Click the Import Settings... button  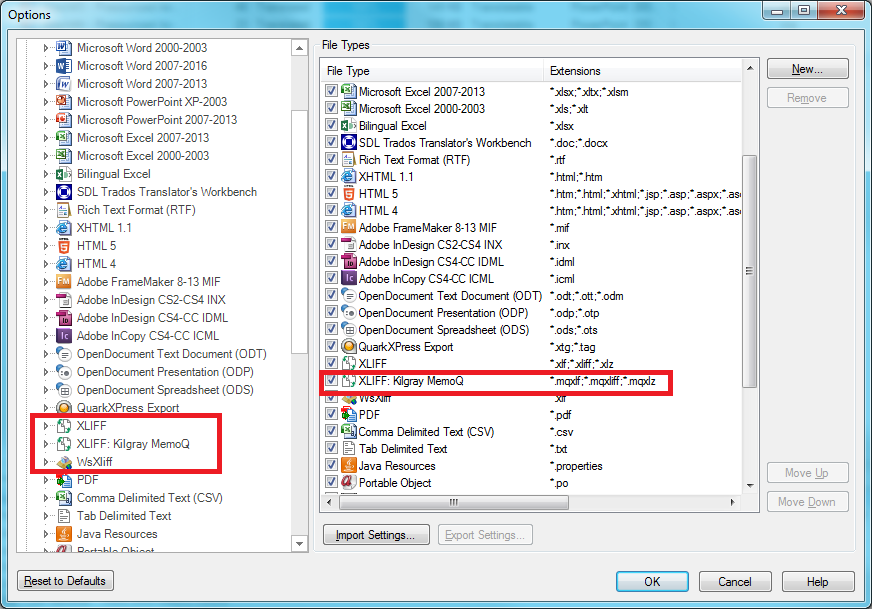376,535
